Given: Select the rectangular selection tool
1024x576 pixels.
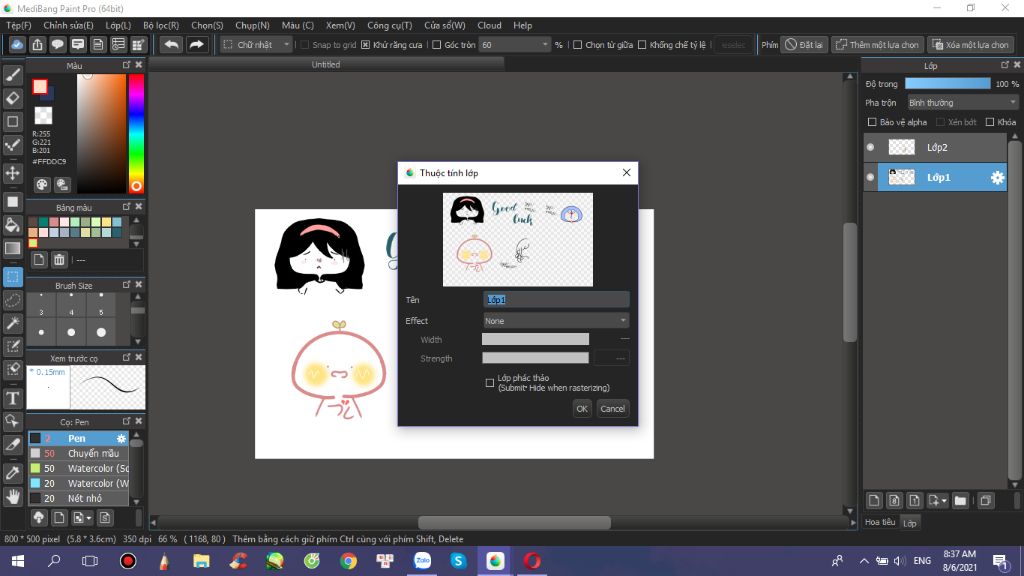Looking at the screenshot, I should click(12, 277).
